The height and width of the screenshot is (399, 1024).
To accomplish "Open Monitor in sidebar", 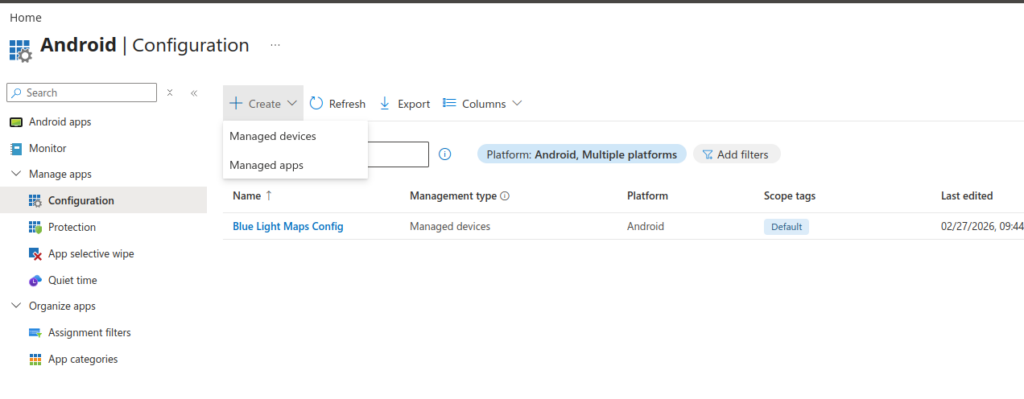I will coord(48,149).
